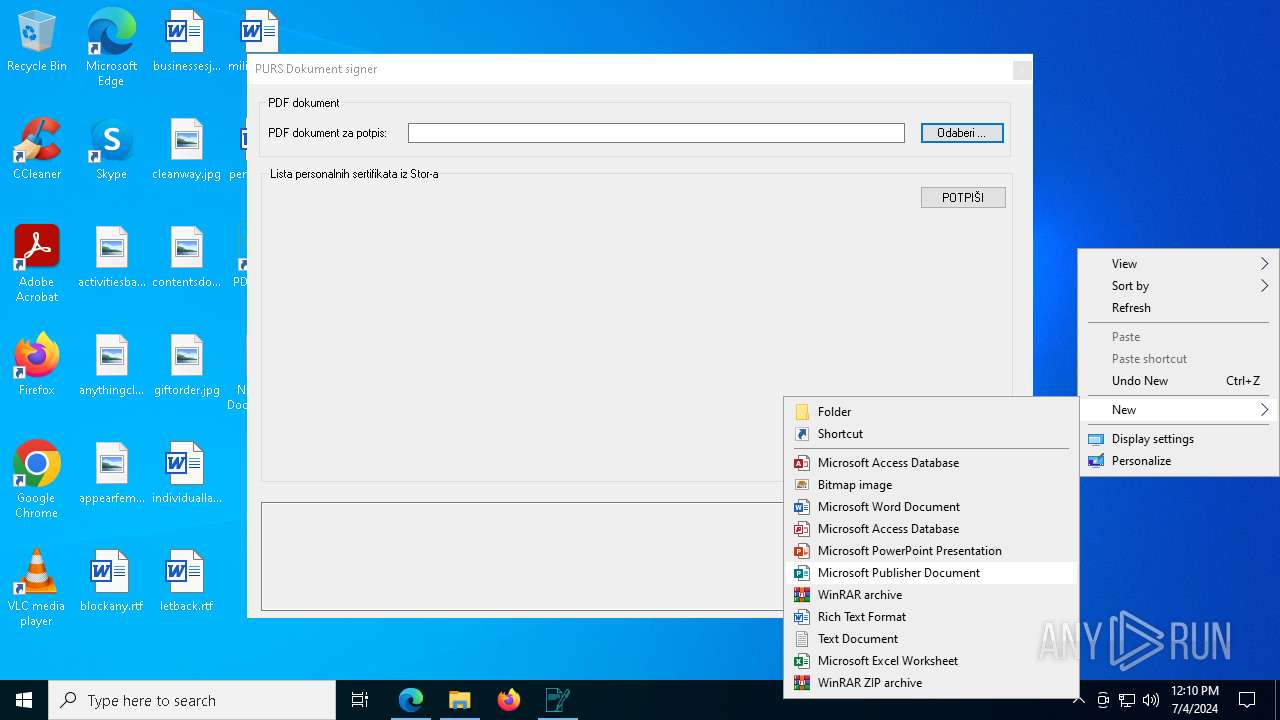
Task: Click the clock showing 12:10 PM
Action: (x=1194, y=700)
